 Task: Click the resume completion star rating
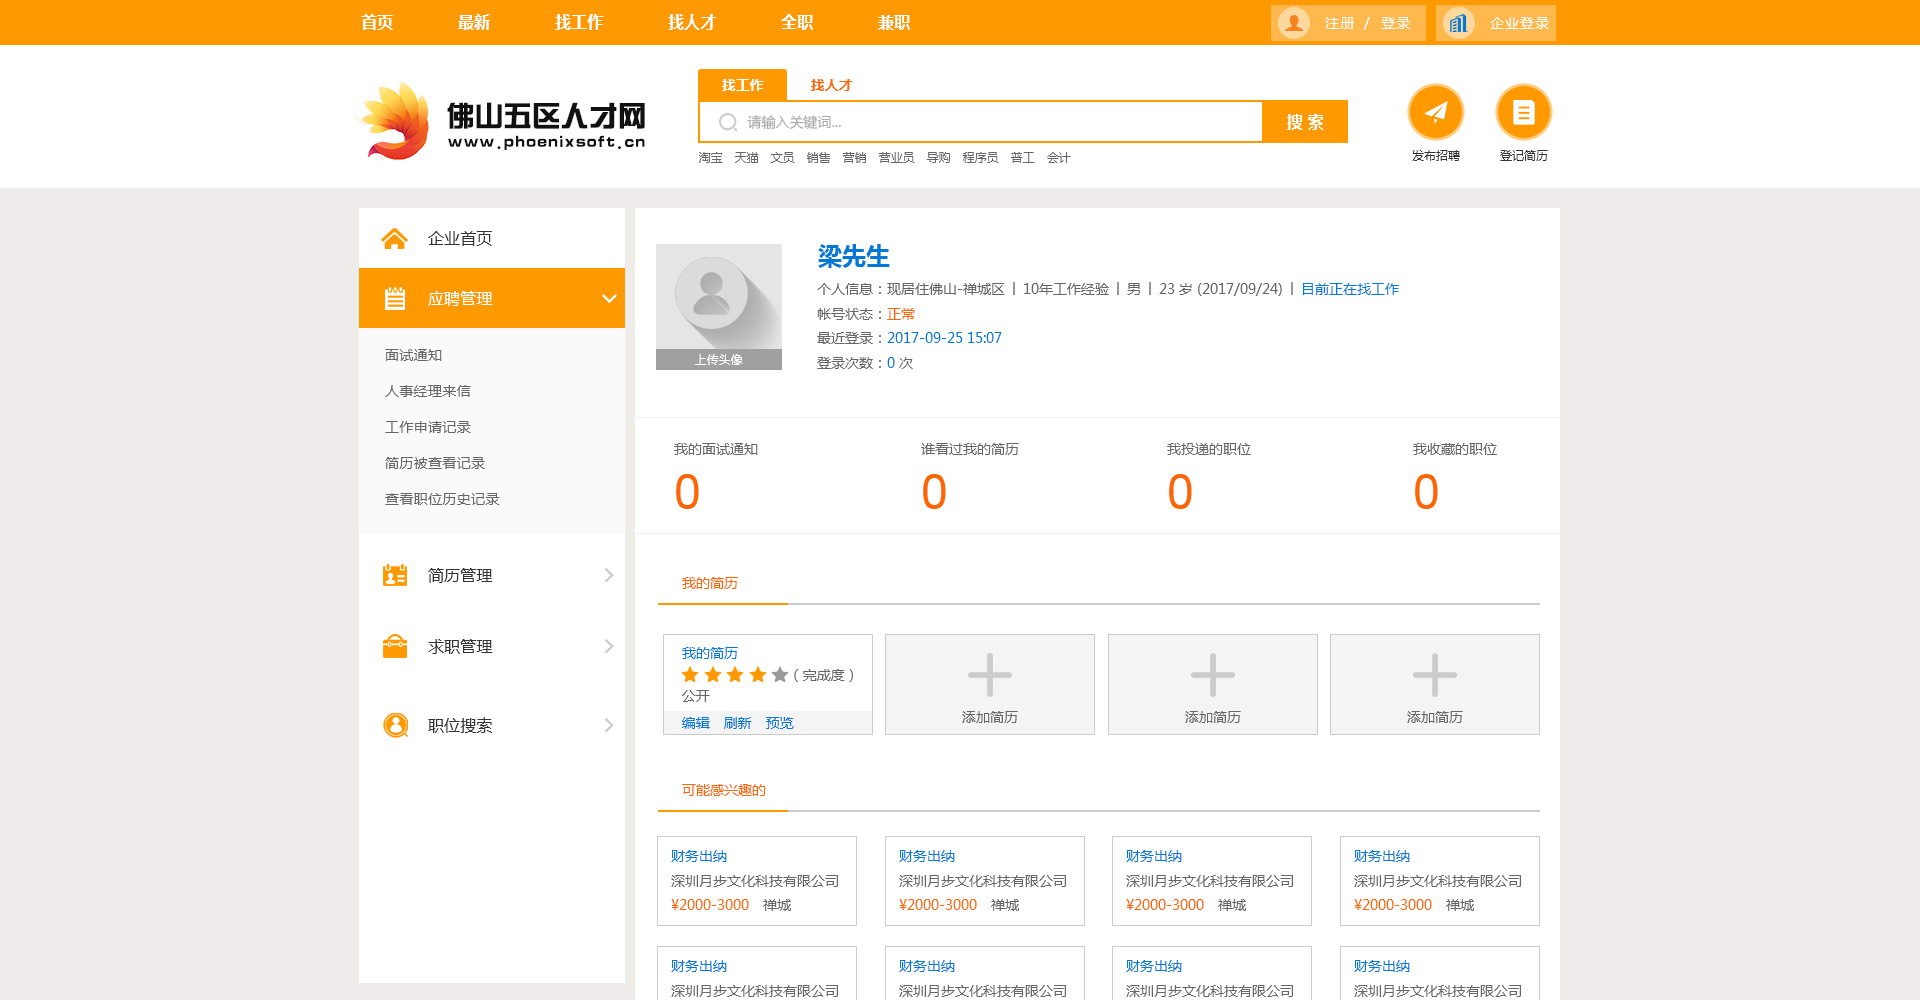734,675
